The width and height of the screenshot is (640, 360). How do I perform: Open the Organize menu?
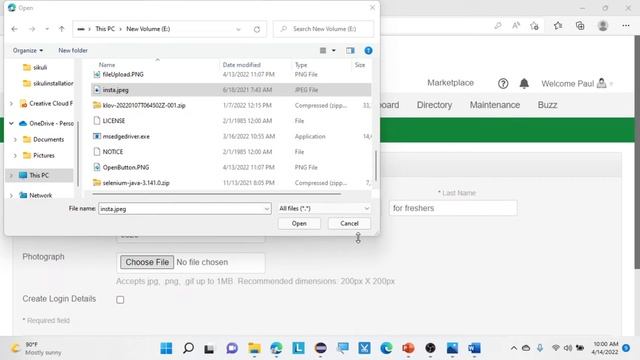(x=28, y=50)
